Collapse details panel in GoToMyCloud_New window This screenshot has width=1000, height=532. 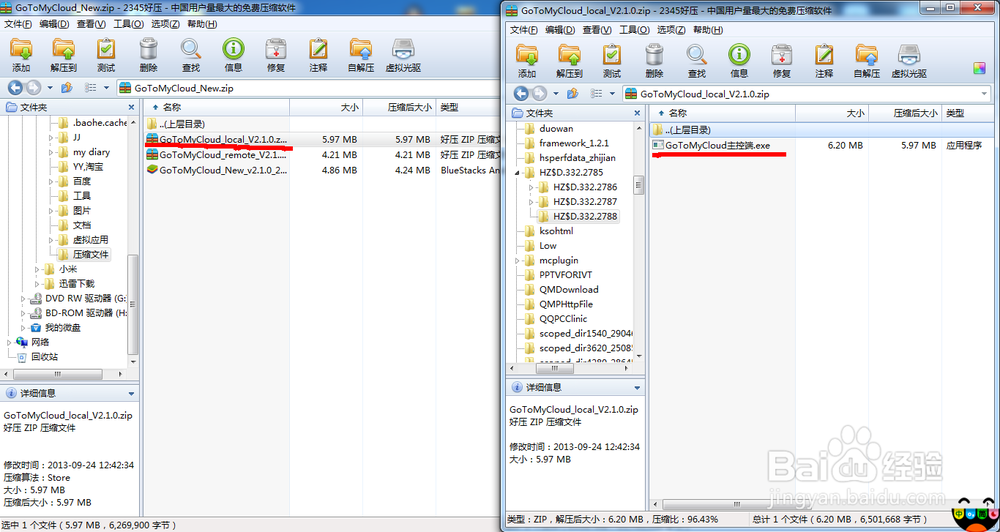click(131, 394)
